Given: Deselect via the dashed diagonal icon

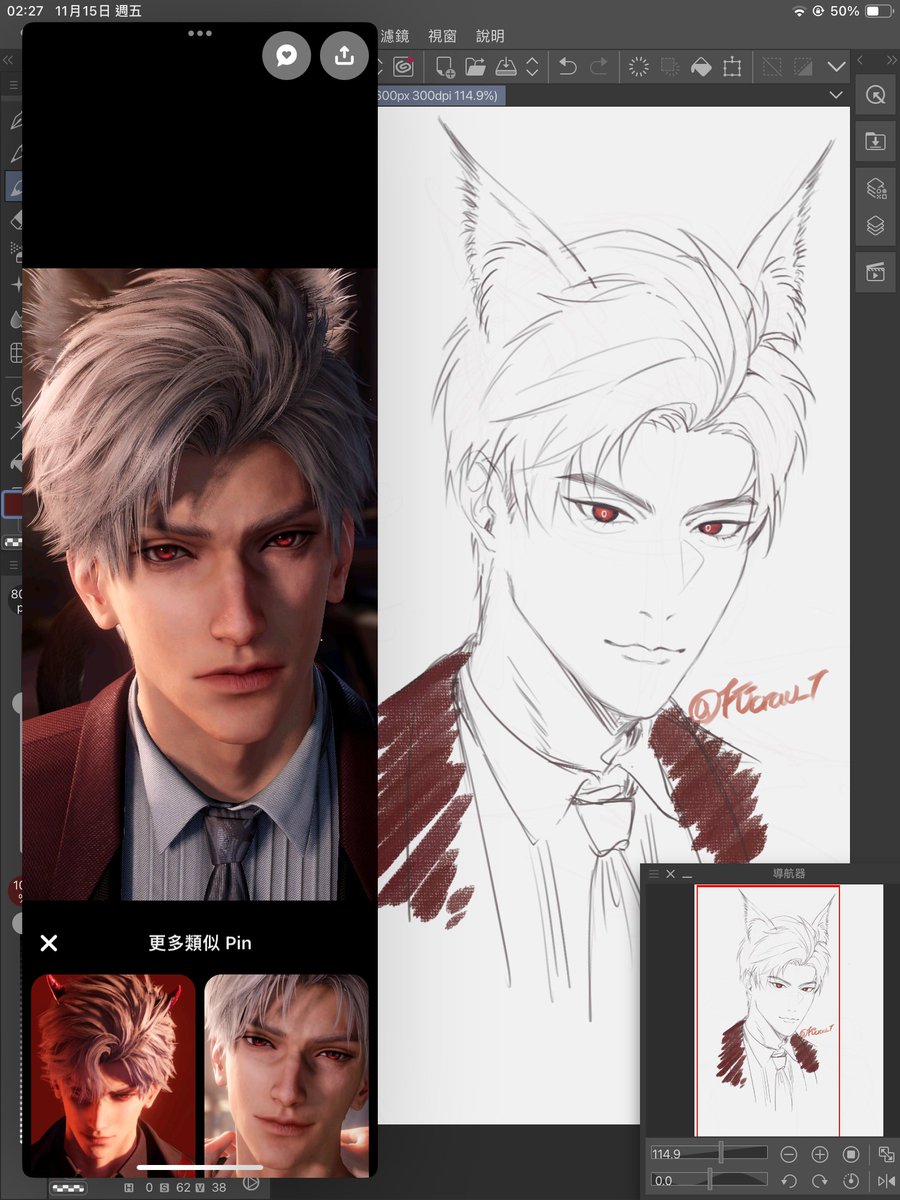Looking at the screenshot, I should 772,67.
